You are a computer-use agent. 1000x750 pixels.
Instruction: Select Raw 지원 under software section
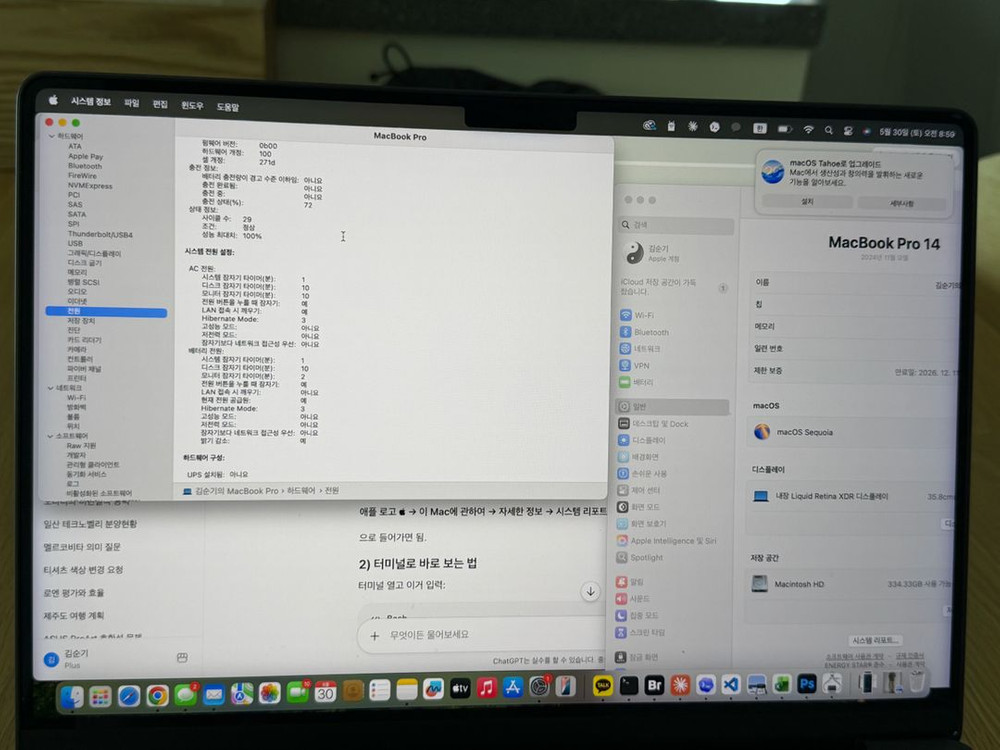(81, 445)
